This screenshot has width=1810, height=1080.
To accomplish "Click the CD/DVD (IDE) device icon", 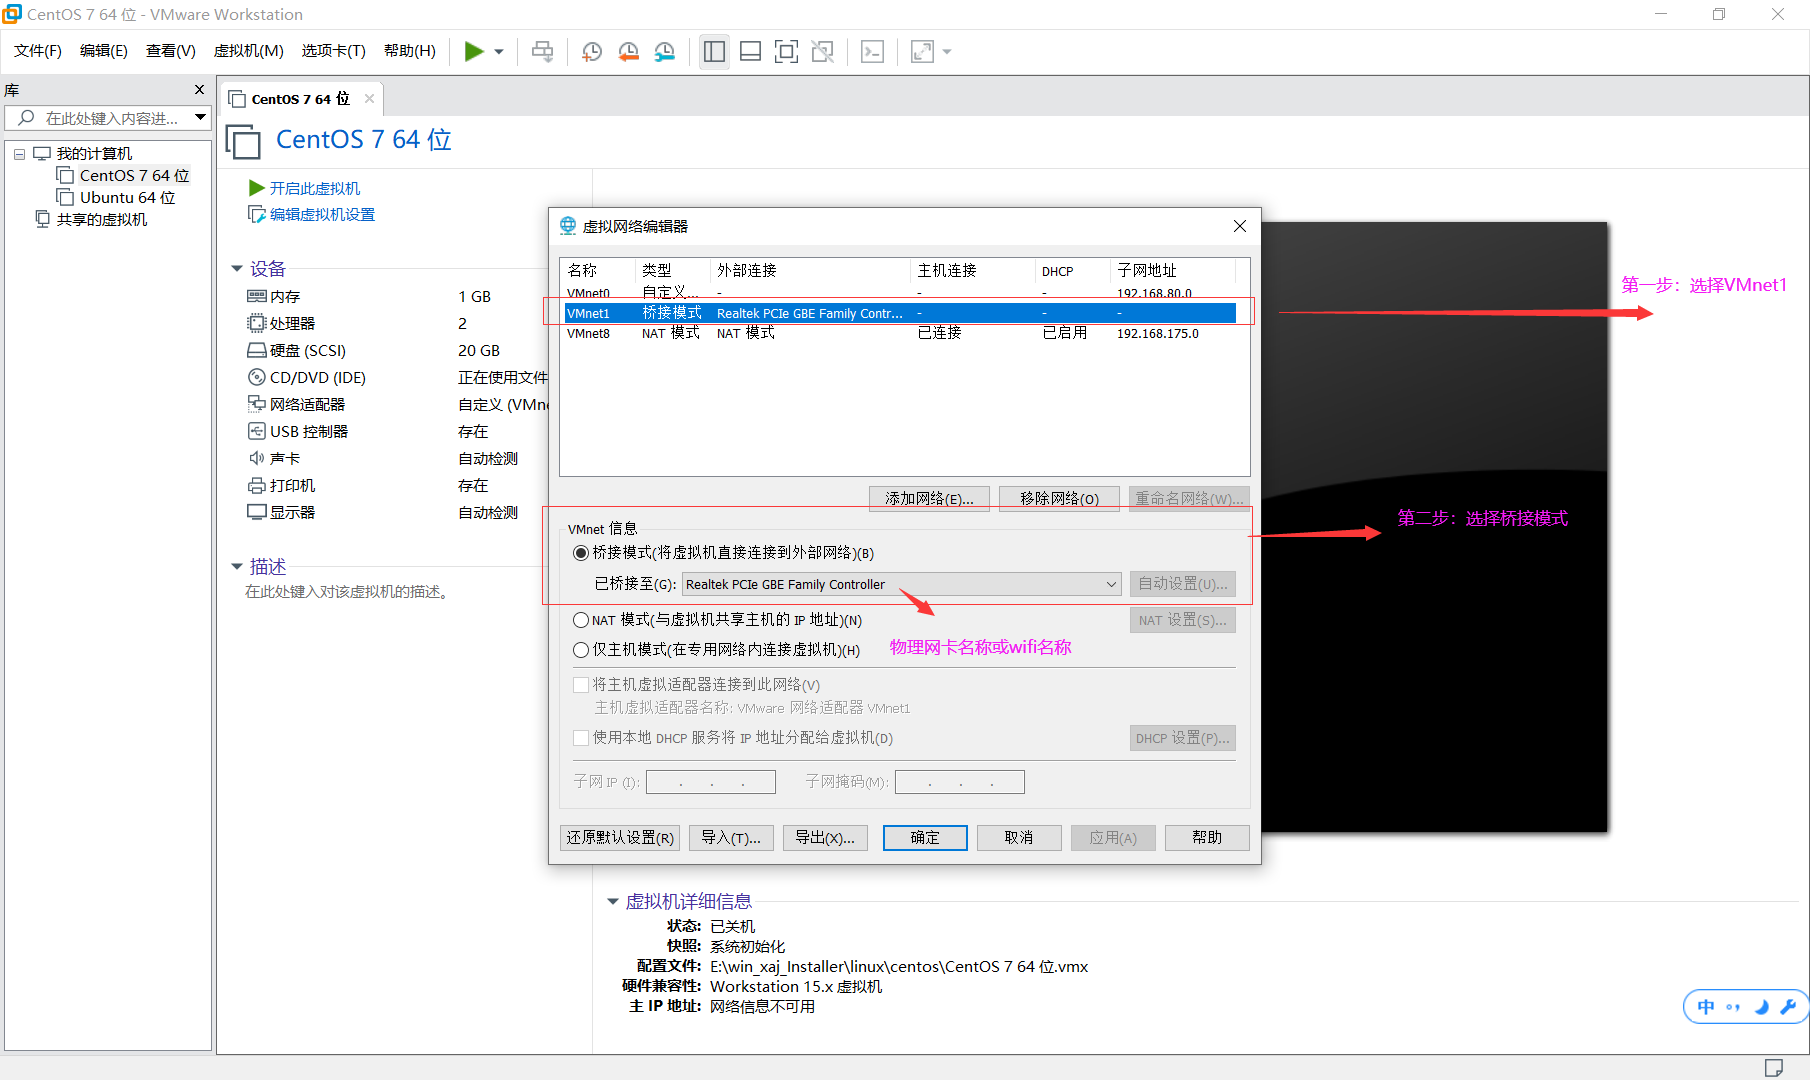I will [256, 377].
